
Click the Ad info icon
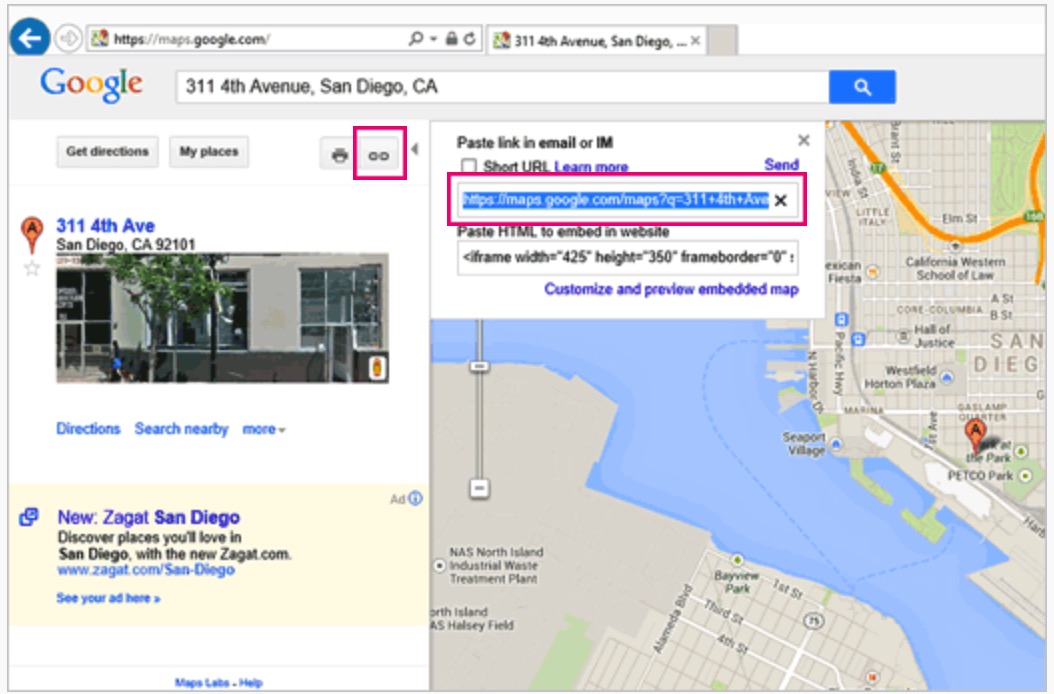415,498
